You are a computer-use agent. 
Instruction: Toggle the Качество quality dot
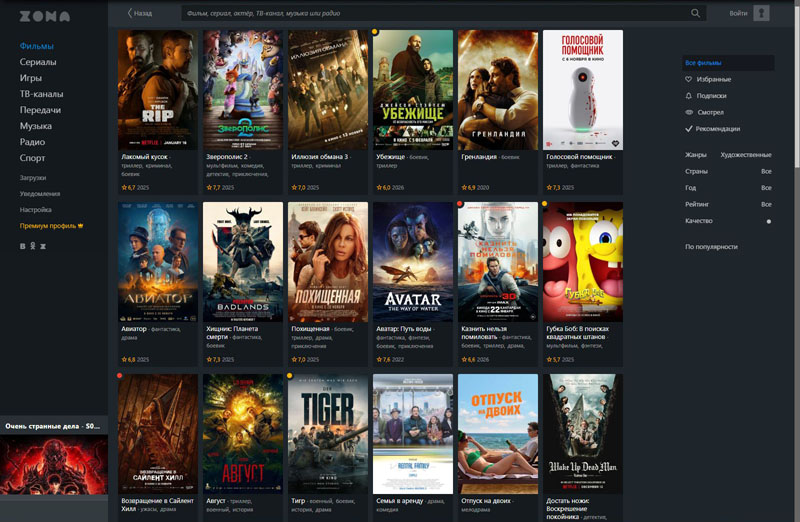768,221
